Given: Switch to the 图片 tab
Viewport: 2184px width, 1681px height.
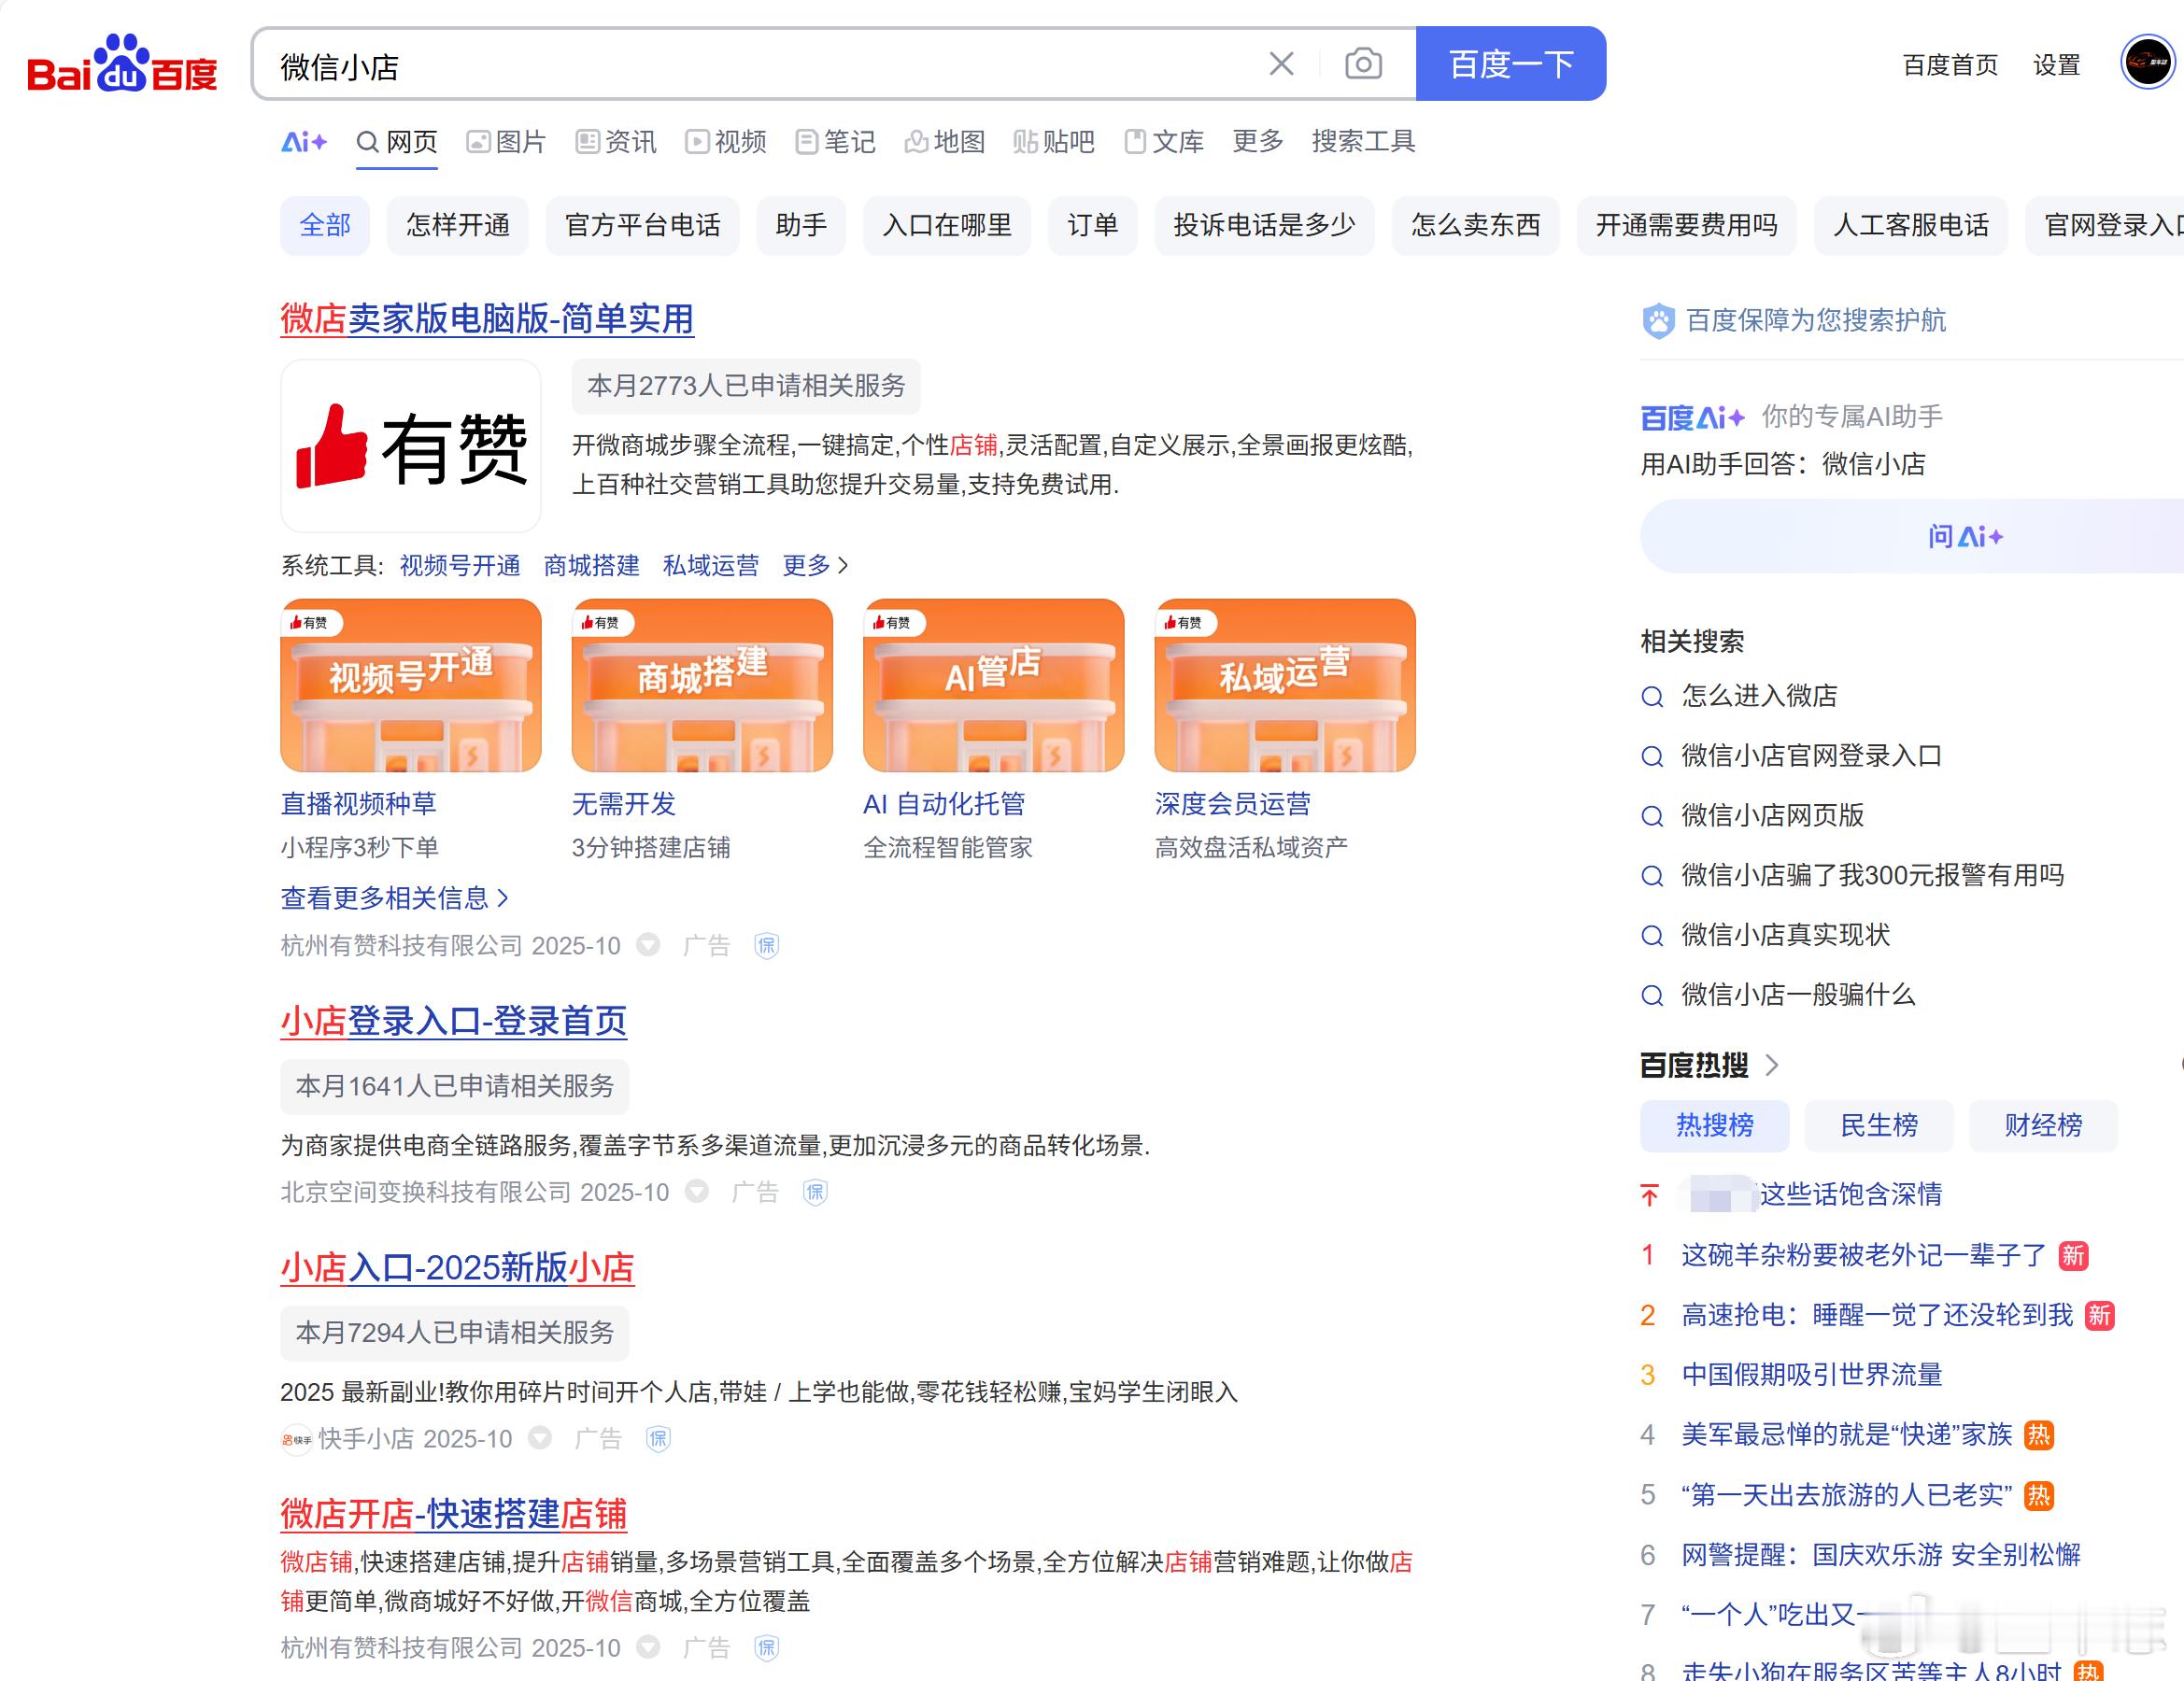Looking at the screenshot, I should coord(507,142).
